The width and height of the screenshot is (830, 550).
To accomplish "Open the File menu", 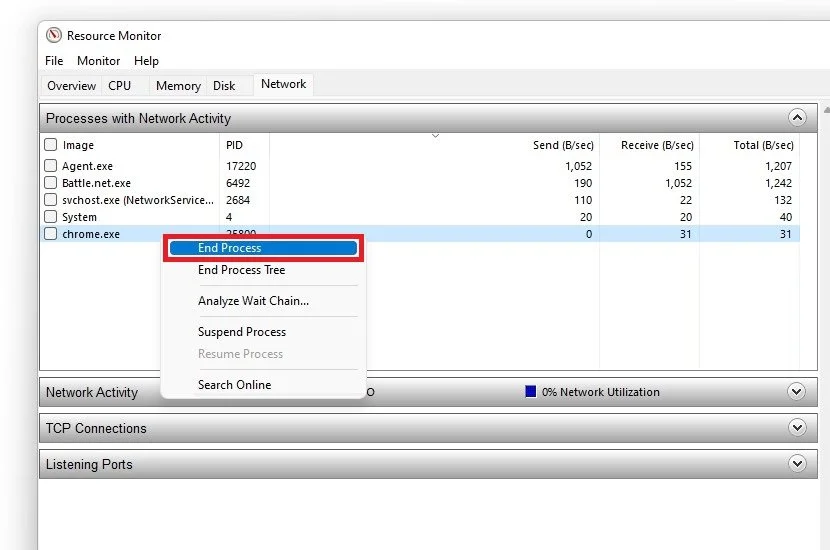I will point(54,61).
